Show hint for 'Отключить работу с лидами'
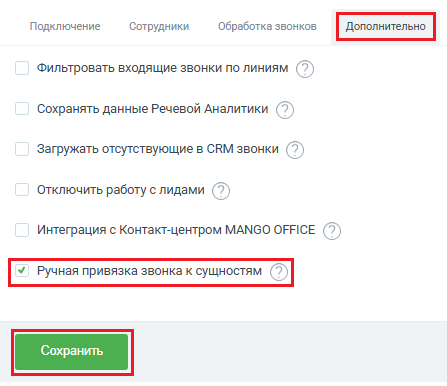The width and height of the screenshot is (447, 386). coord(221,191)
